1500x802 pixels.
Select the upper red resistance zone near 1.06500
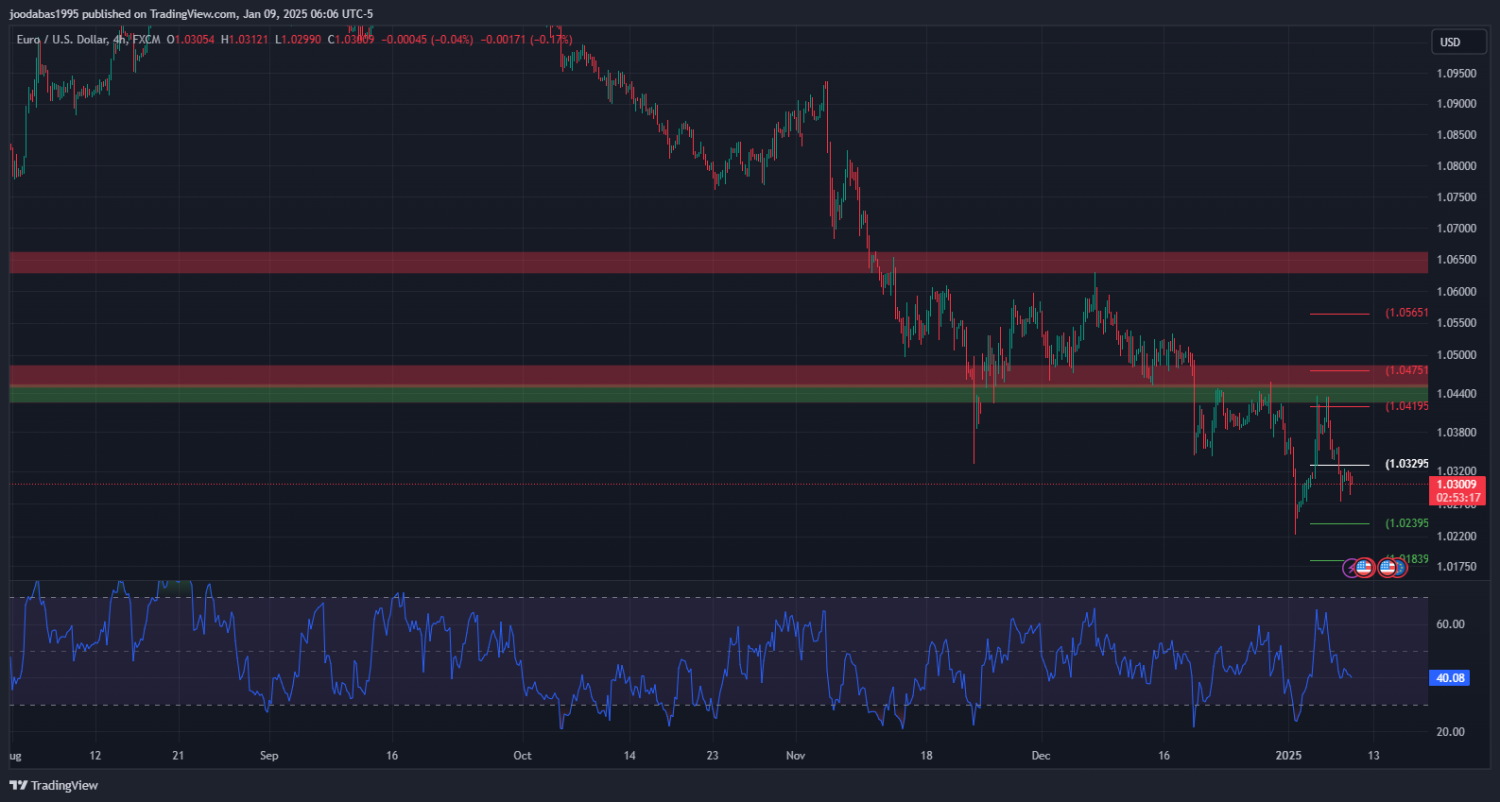[700, 262]
